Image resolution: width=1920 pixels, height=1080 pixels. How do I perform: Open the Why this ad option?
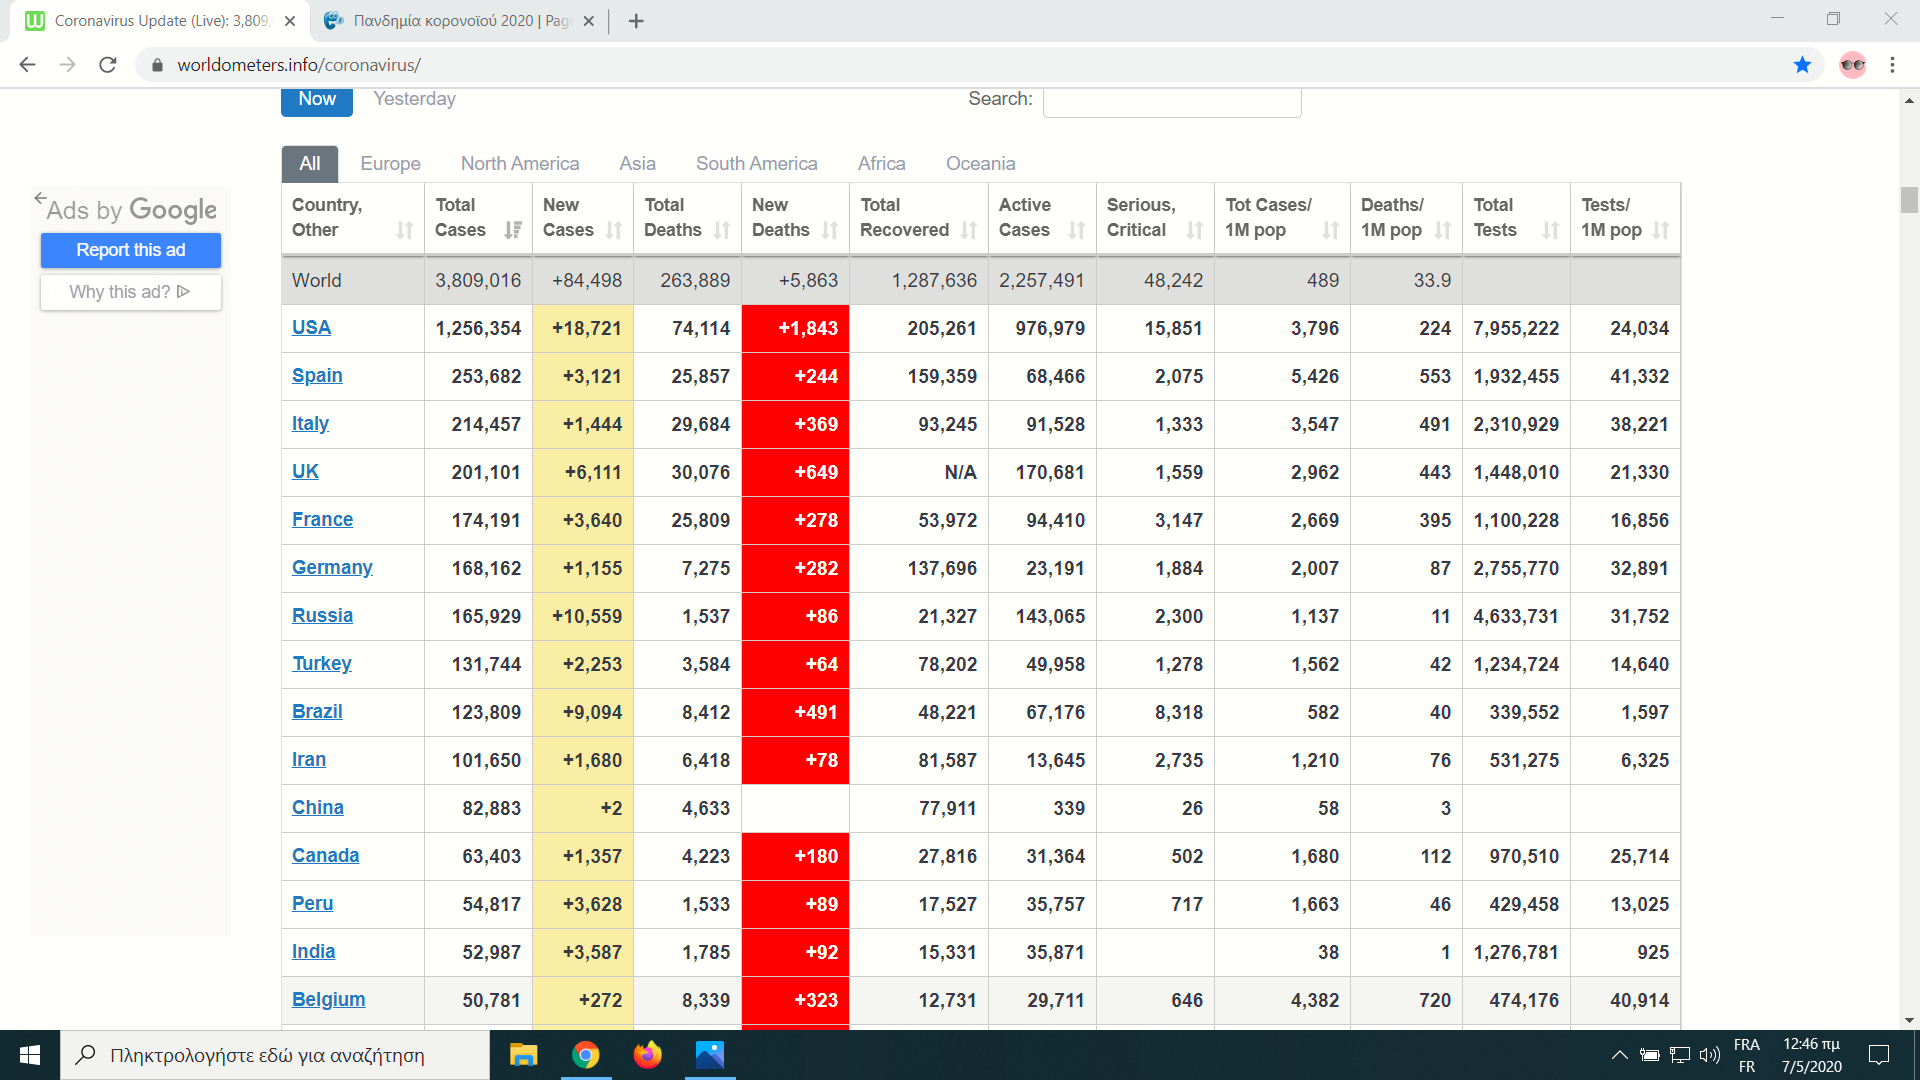pos(130,292)
